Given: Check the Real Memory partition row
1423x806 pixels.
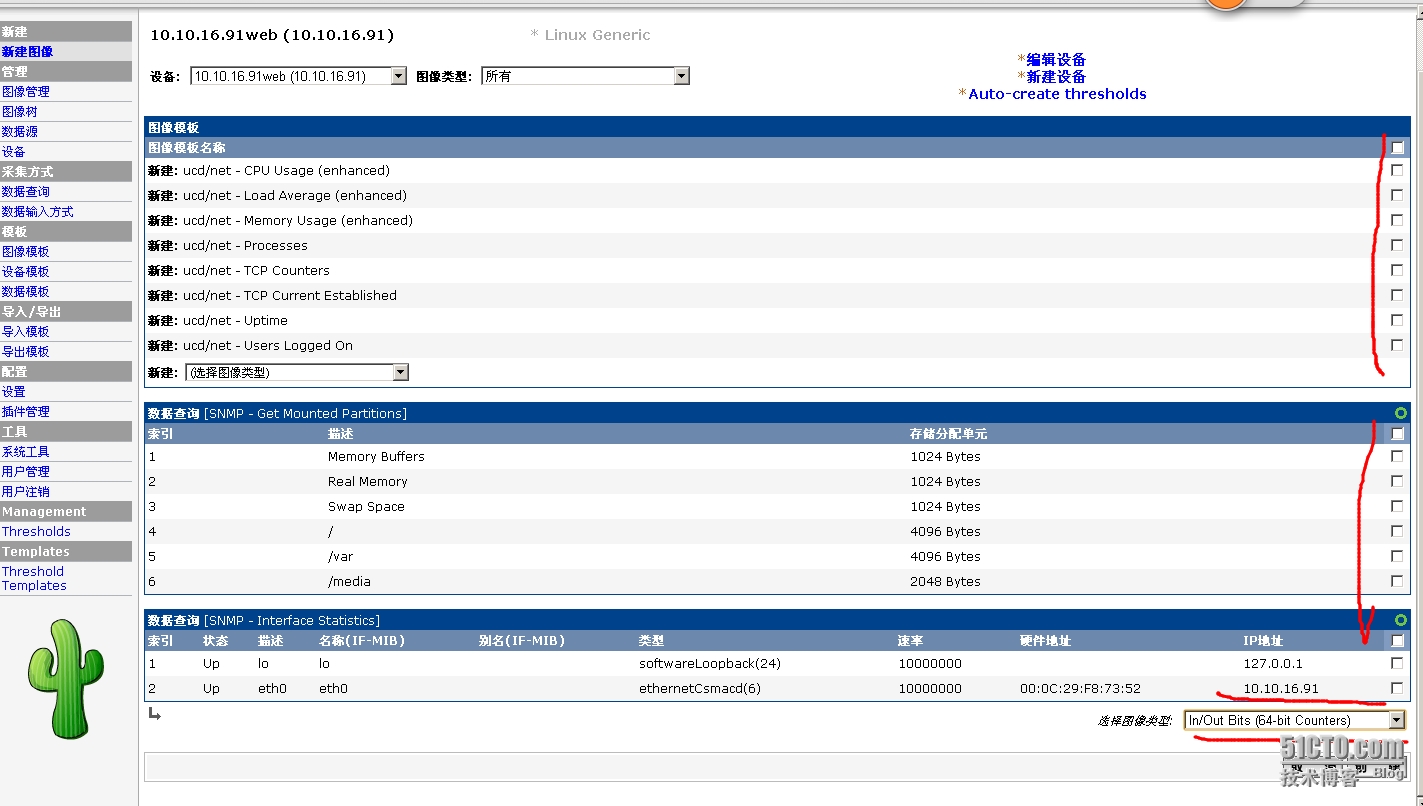Looking at the screenshot, I should pyautogui.click(x=1397, y=481).
